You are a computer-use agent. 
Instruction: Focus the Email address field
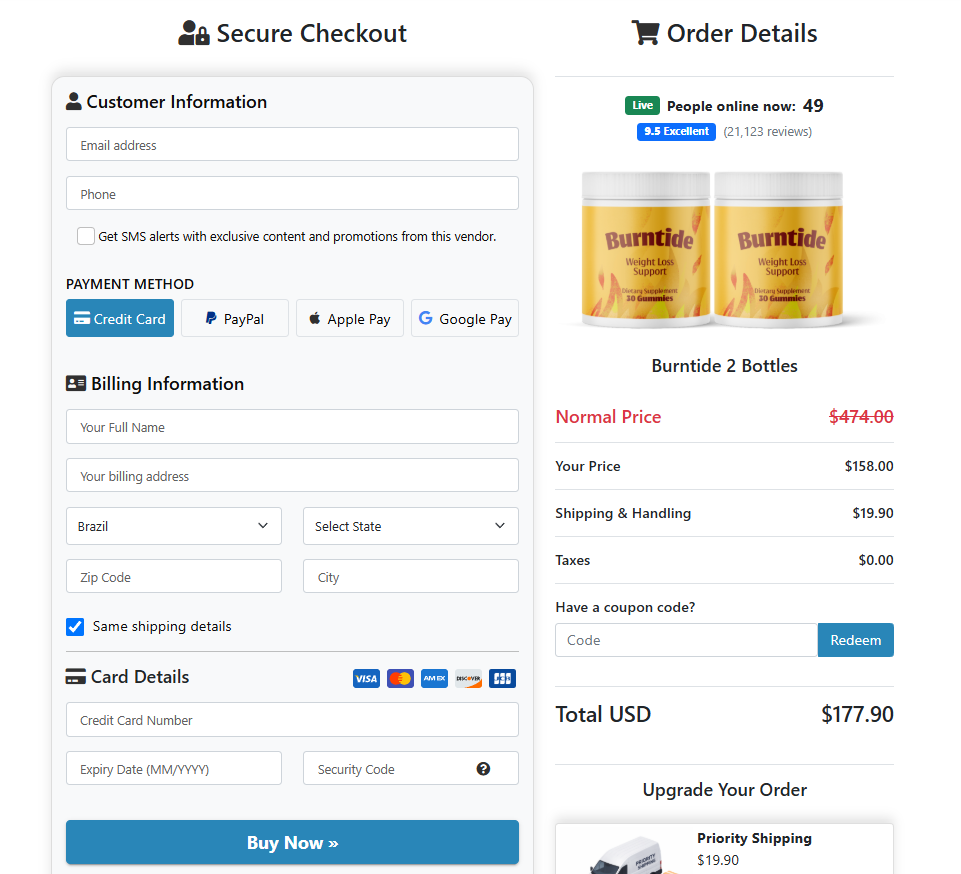click(292, 145)
